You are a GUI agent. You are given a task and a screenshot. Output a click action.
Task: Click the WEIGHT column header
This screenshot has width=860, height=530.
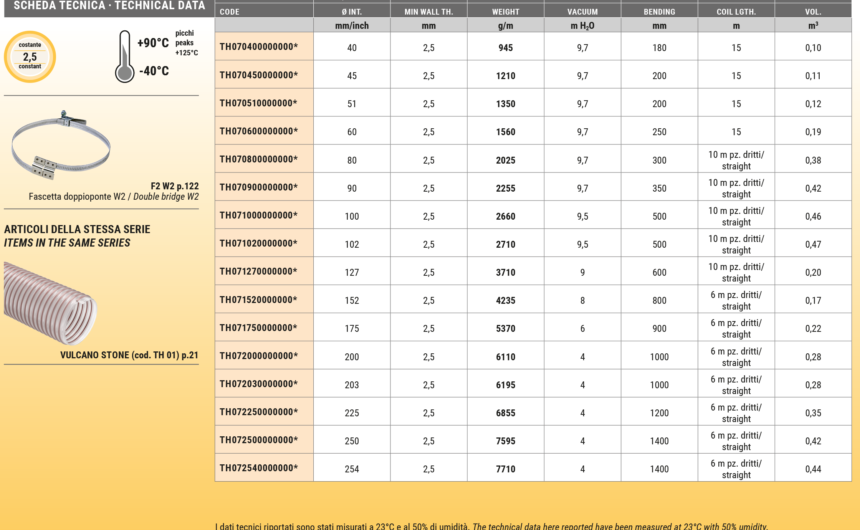[x=505, y=11]
